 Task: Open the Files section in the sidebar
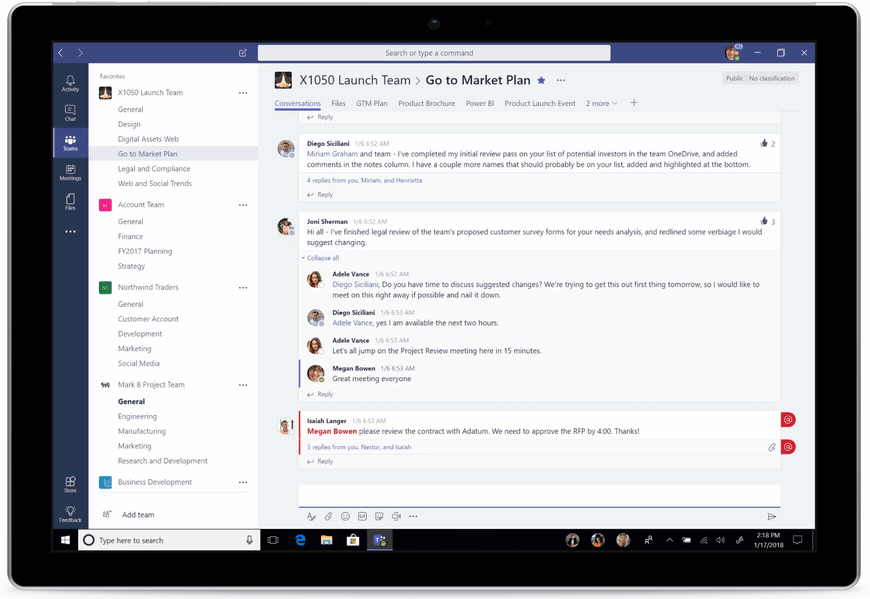[70, 201]
